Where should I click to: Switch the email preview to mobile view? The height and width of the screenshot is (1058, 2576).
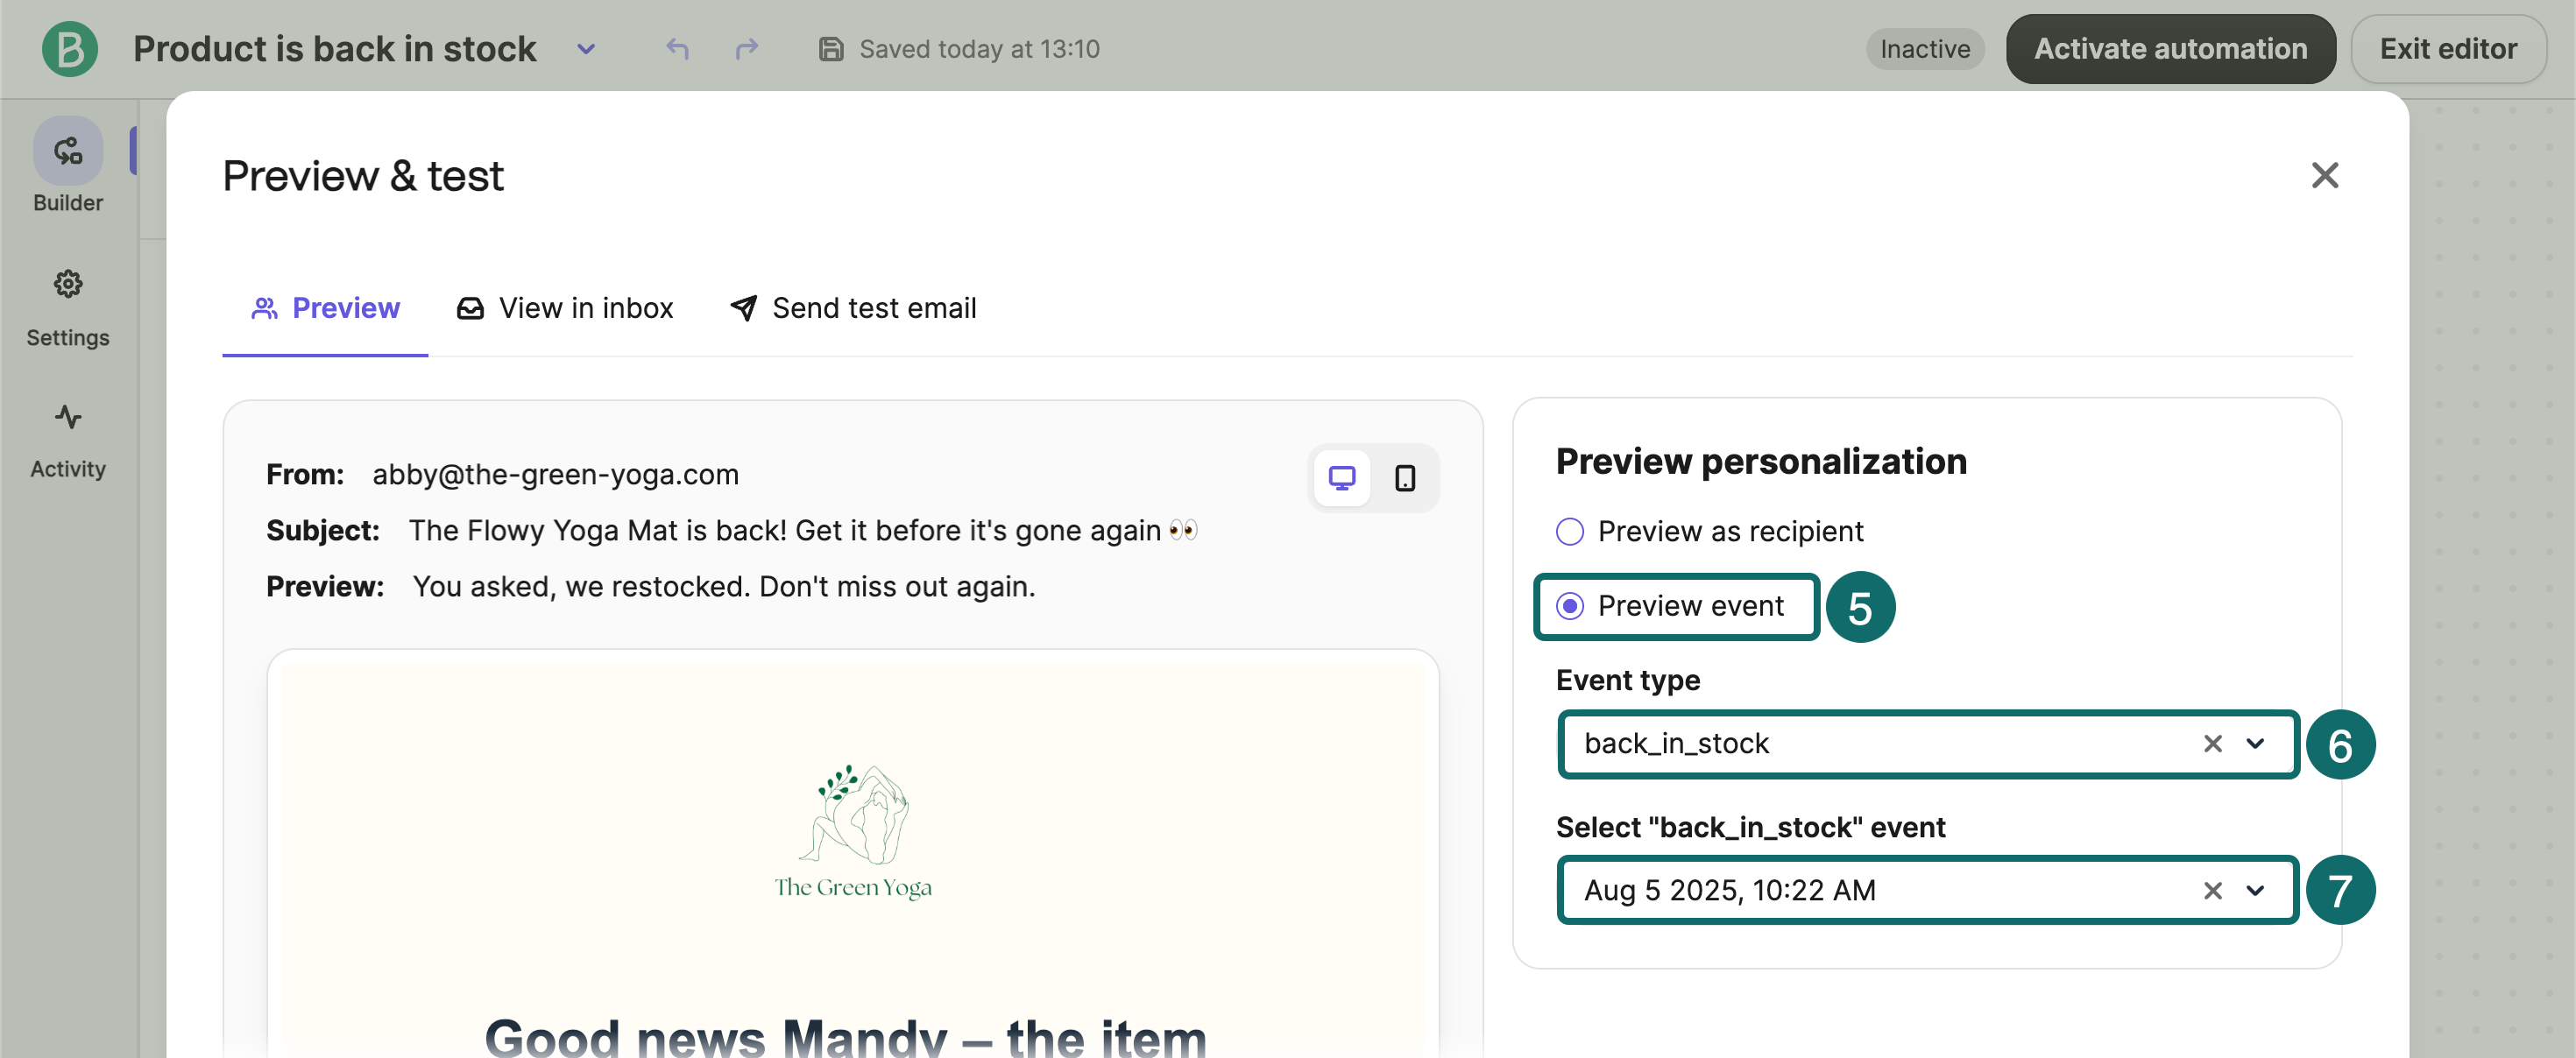(x=1407, y=478)
